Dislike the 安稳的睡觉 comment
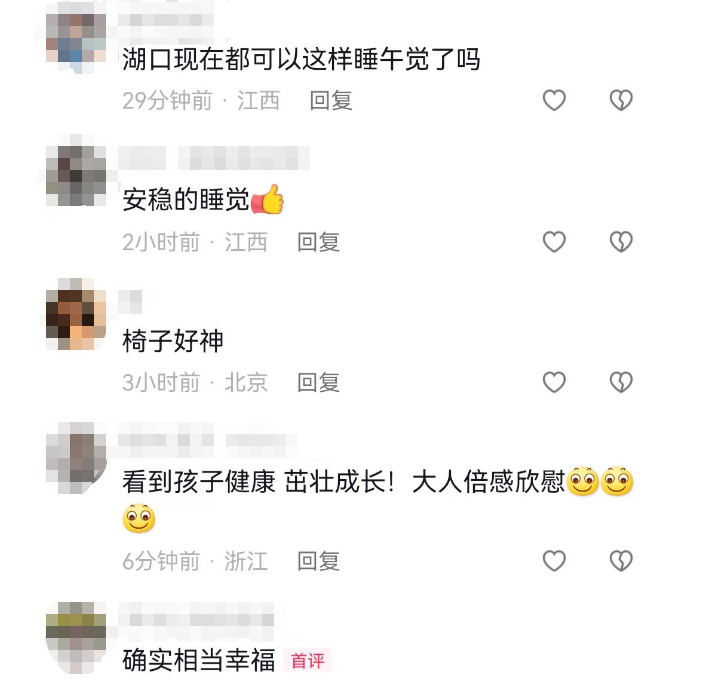Viewport: 727px width, 687px height. (621, 242)
